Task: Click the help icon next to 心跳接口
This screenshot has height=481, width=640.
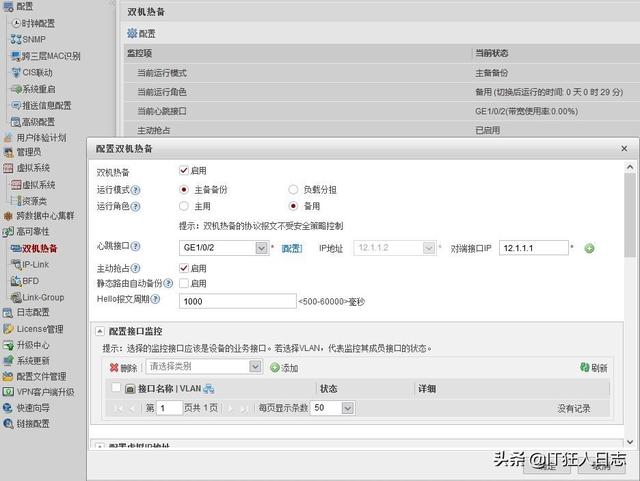Action: (136, 246)
